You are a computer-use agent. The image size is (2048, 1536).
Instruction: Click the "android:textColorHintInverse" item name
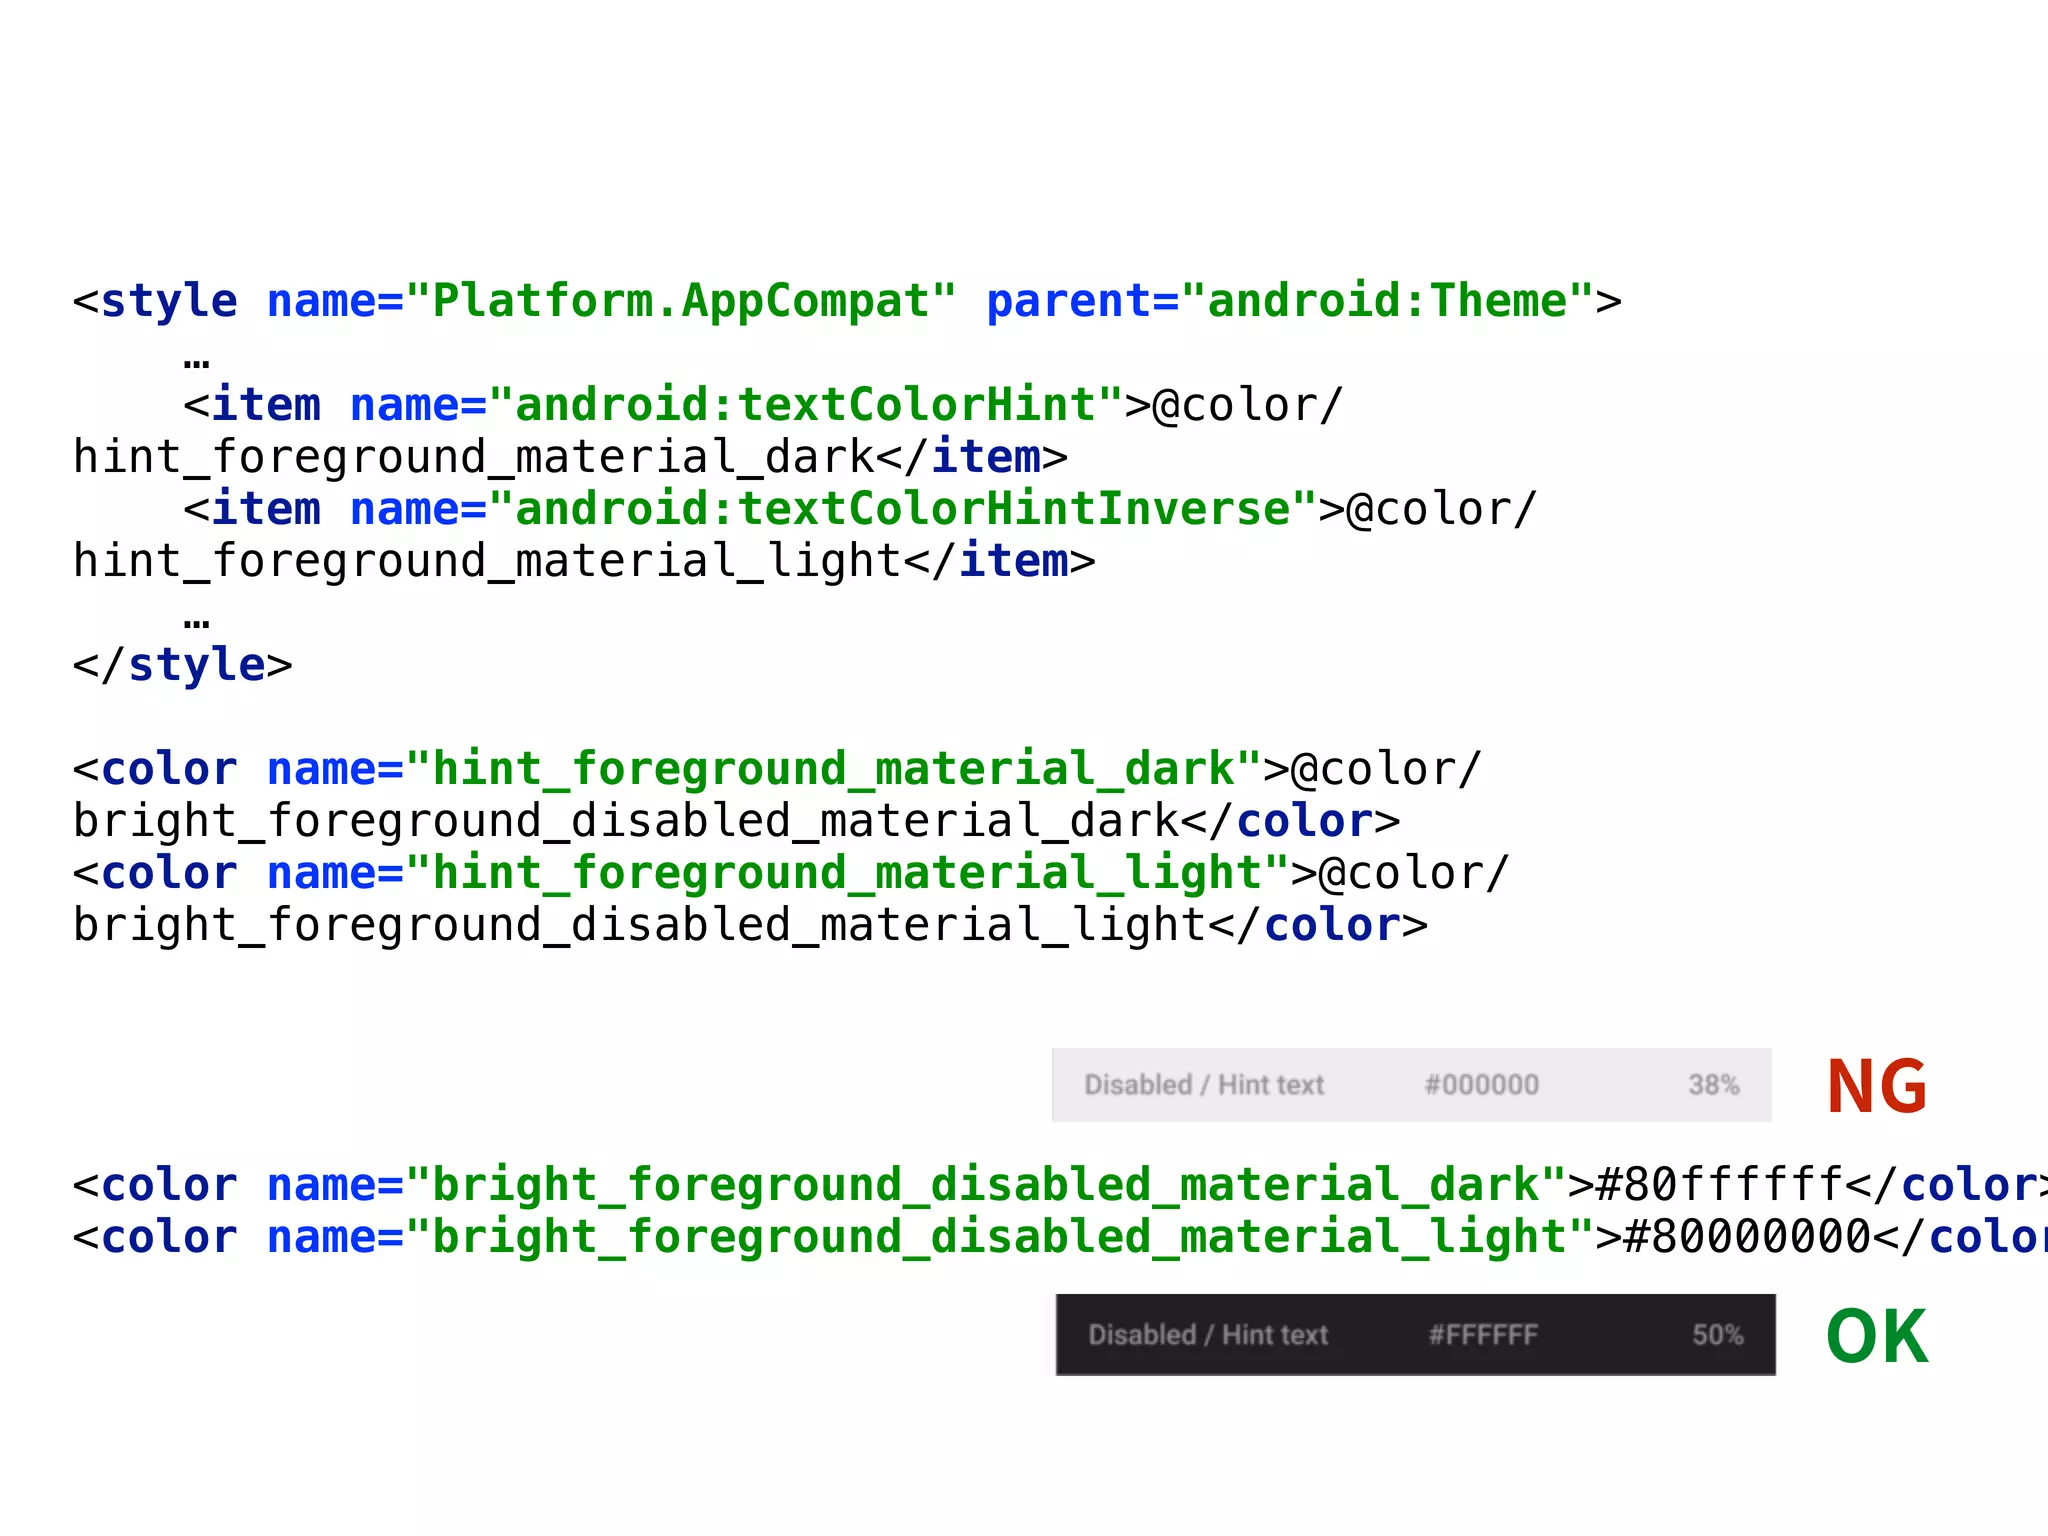click(902, 509)
